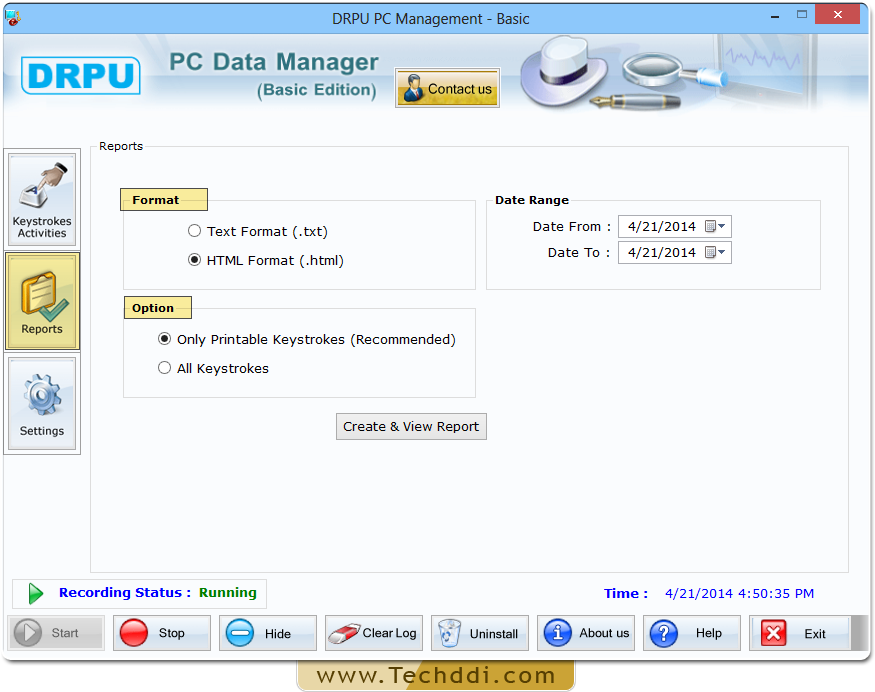Click the Uninstall recycle bin button
This screenshot has height=692, width=875.
480,633
